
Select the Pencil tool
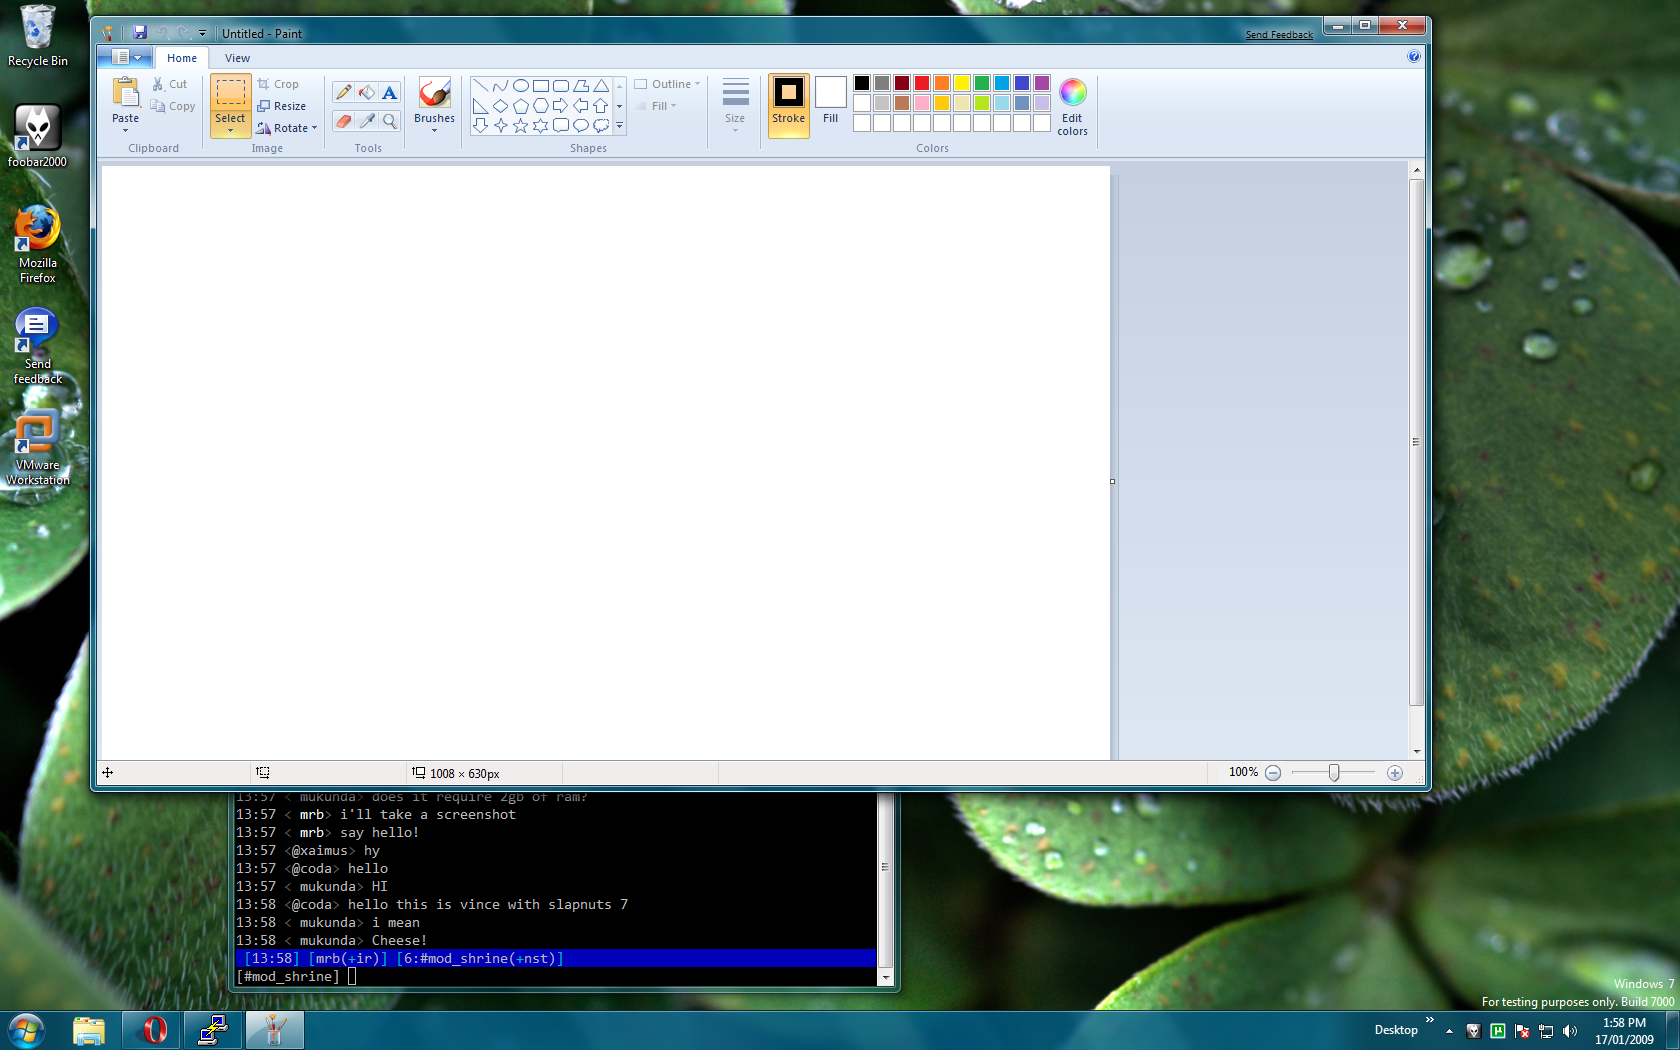point(343,93)
